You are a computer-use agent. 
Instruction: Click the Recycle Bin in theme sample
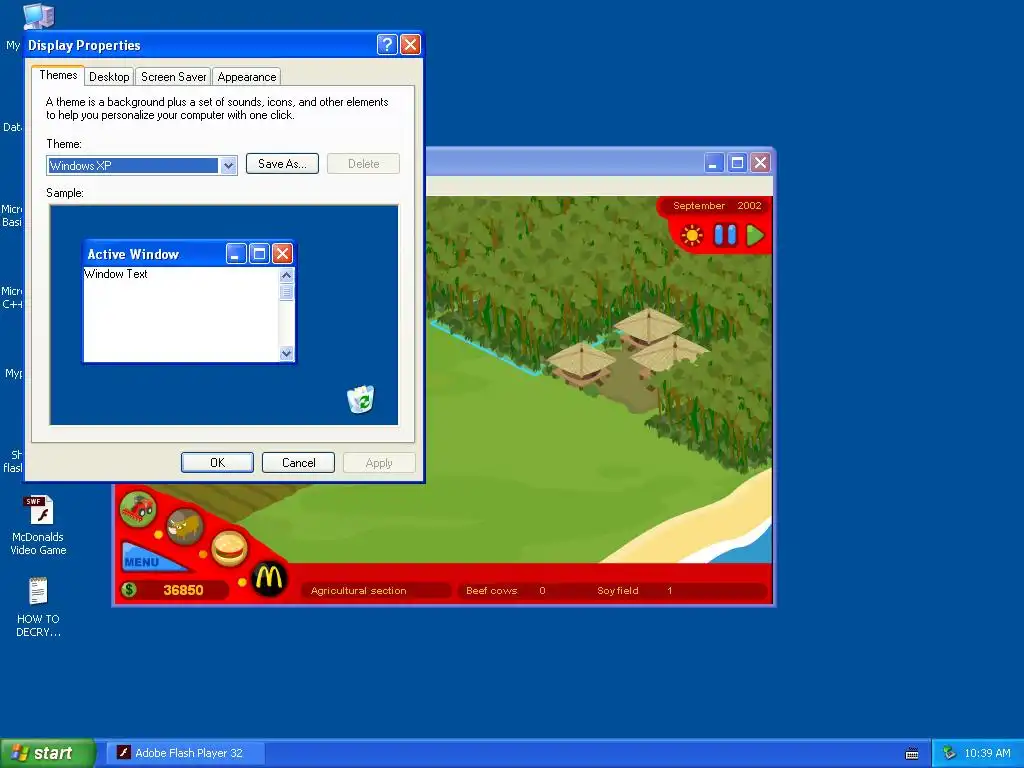(360, 399)
